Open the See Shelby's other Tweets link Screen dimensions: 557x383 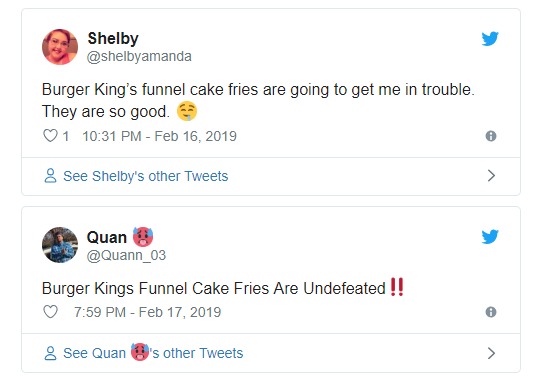coord(146,176)
